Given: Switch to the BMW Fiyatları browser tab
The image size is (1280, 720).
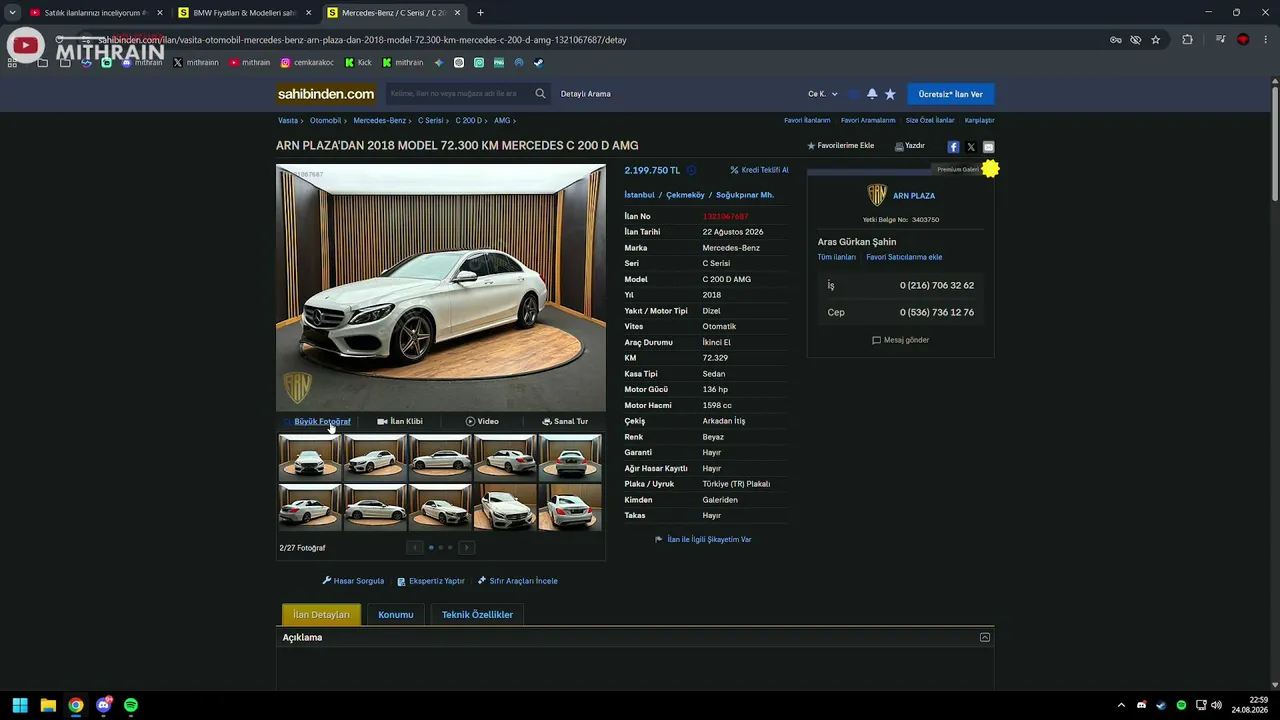Looking at the screenshot, I should click(x=244, y=13).
